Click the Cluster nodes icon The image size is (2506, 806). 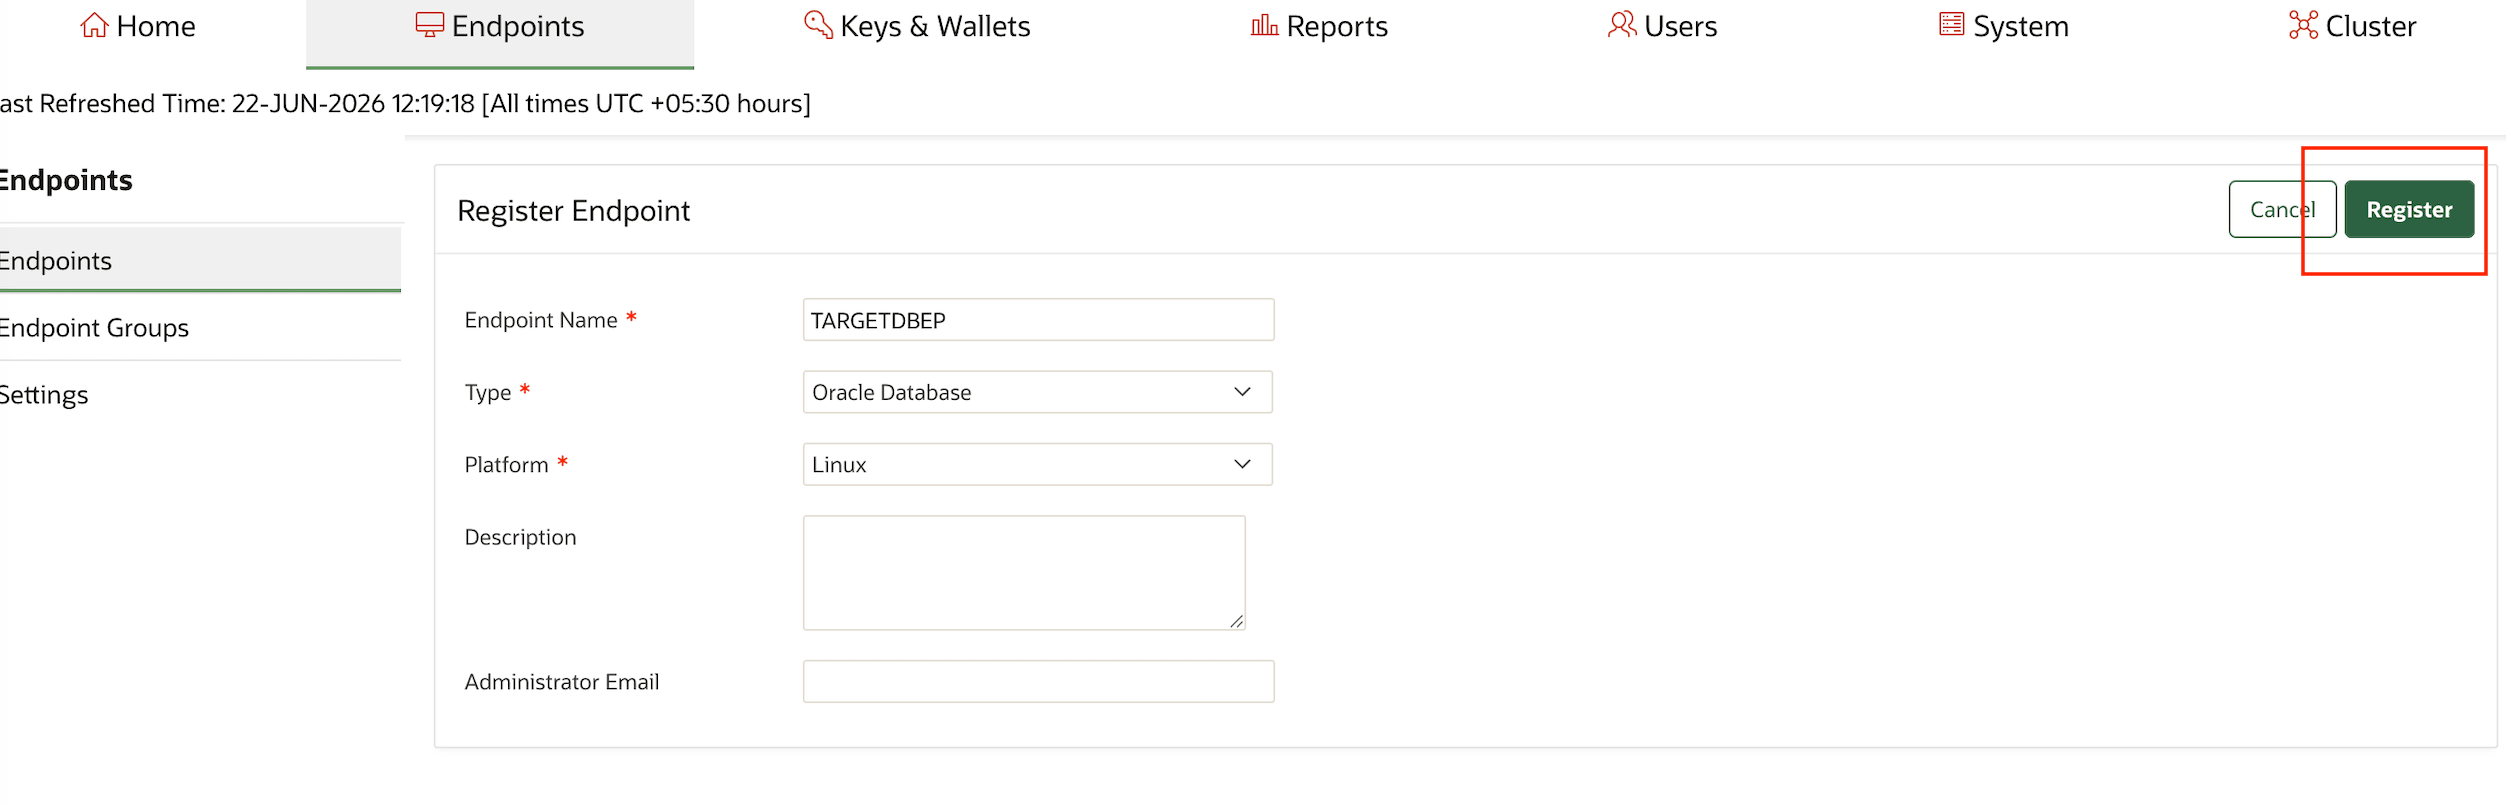click(x=2303, y=25)
